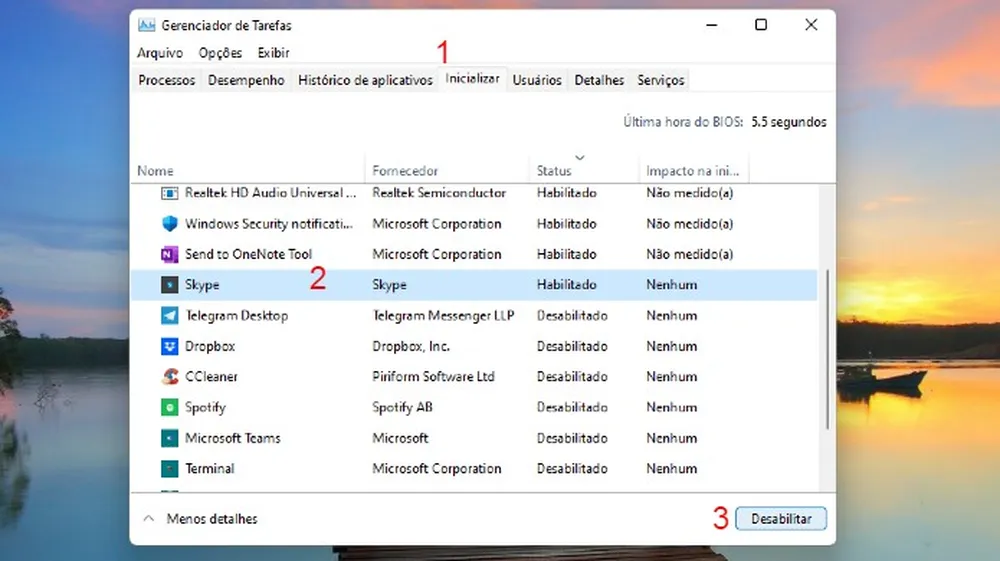
Task: Sort by the Status column header
Action: (x=554, y=171)
